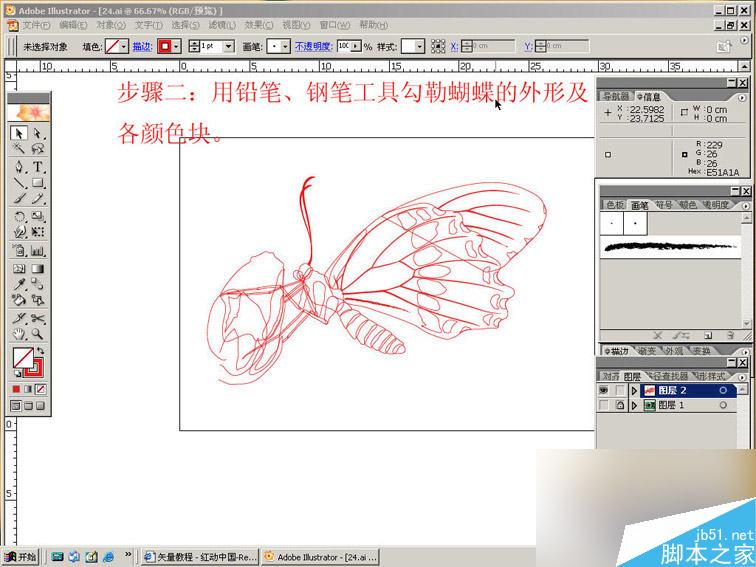Select the Type (T) tool
Viewport: 756px width, 567px height.
(38, 167)
